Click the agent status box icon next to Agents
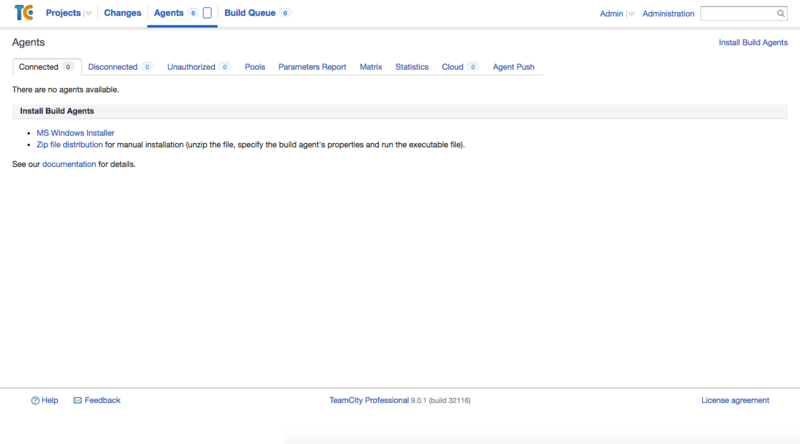 click(207, 13)
